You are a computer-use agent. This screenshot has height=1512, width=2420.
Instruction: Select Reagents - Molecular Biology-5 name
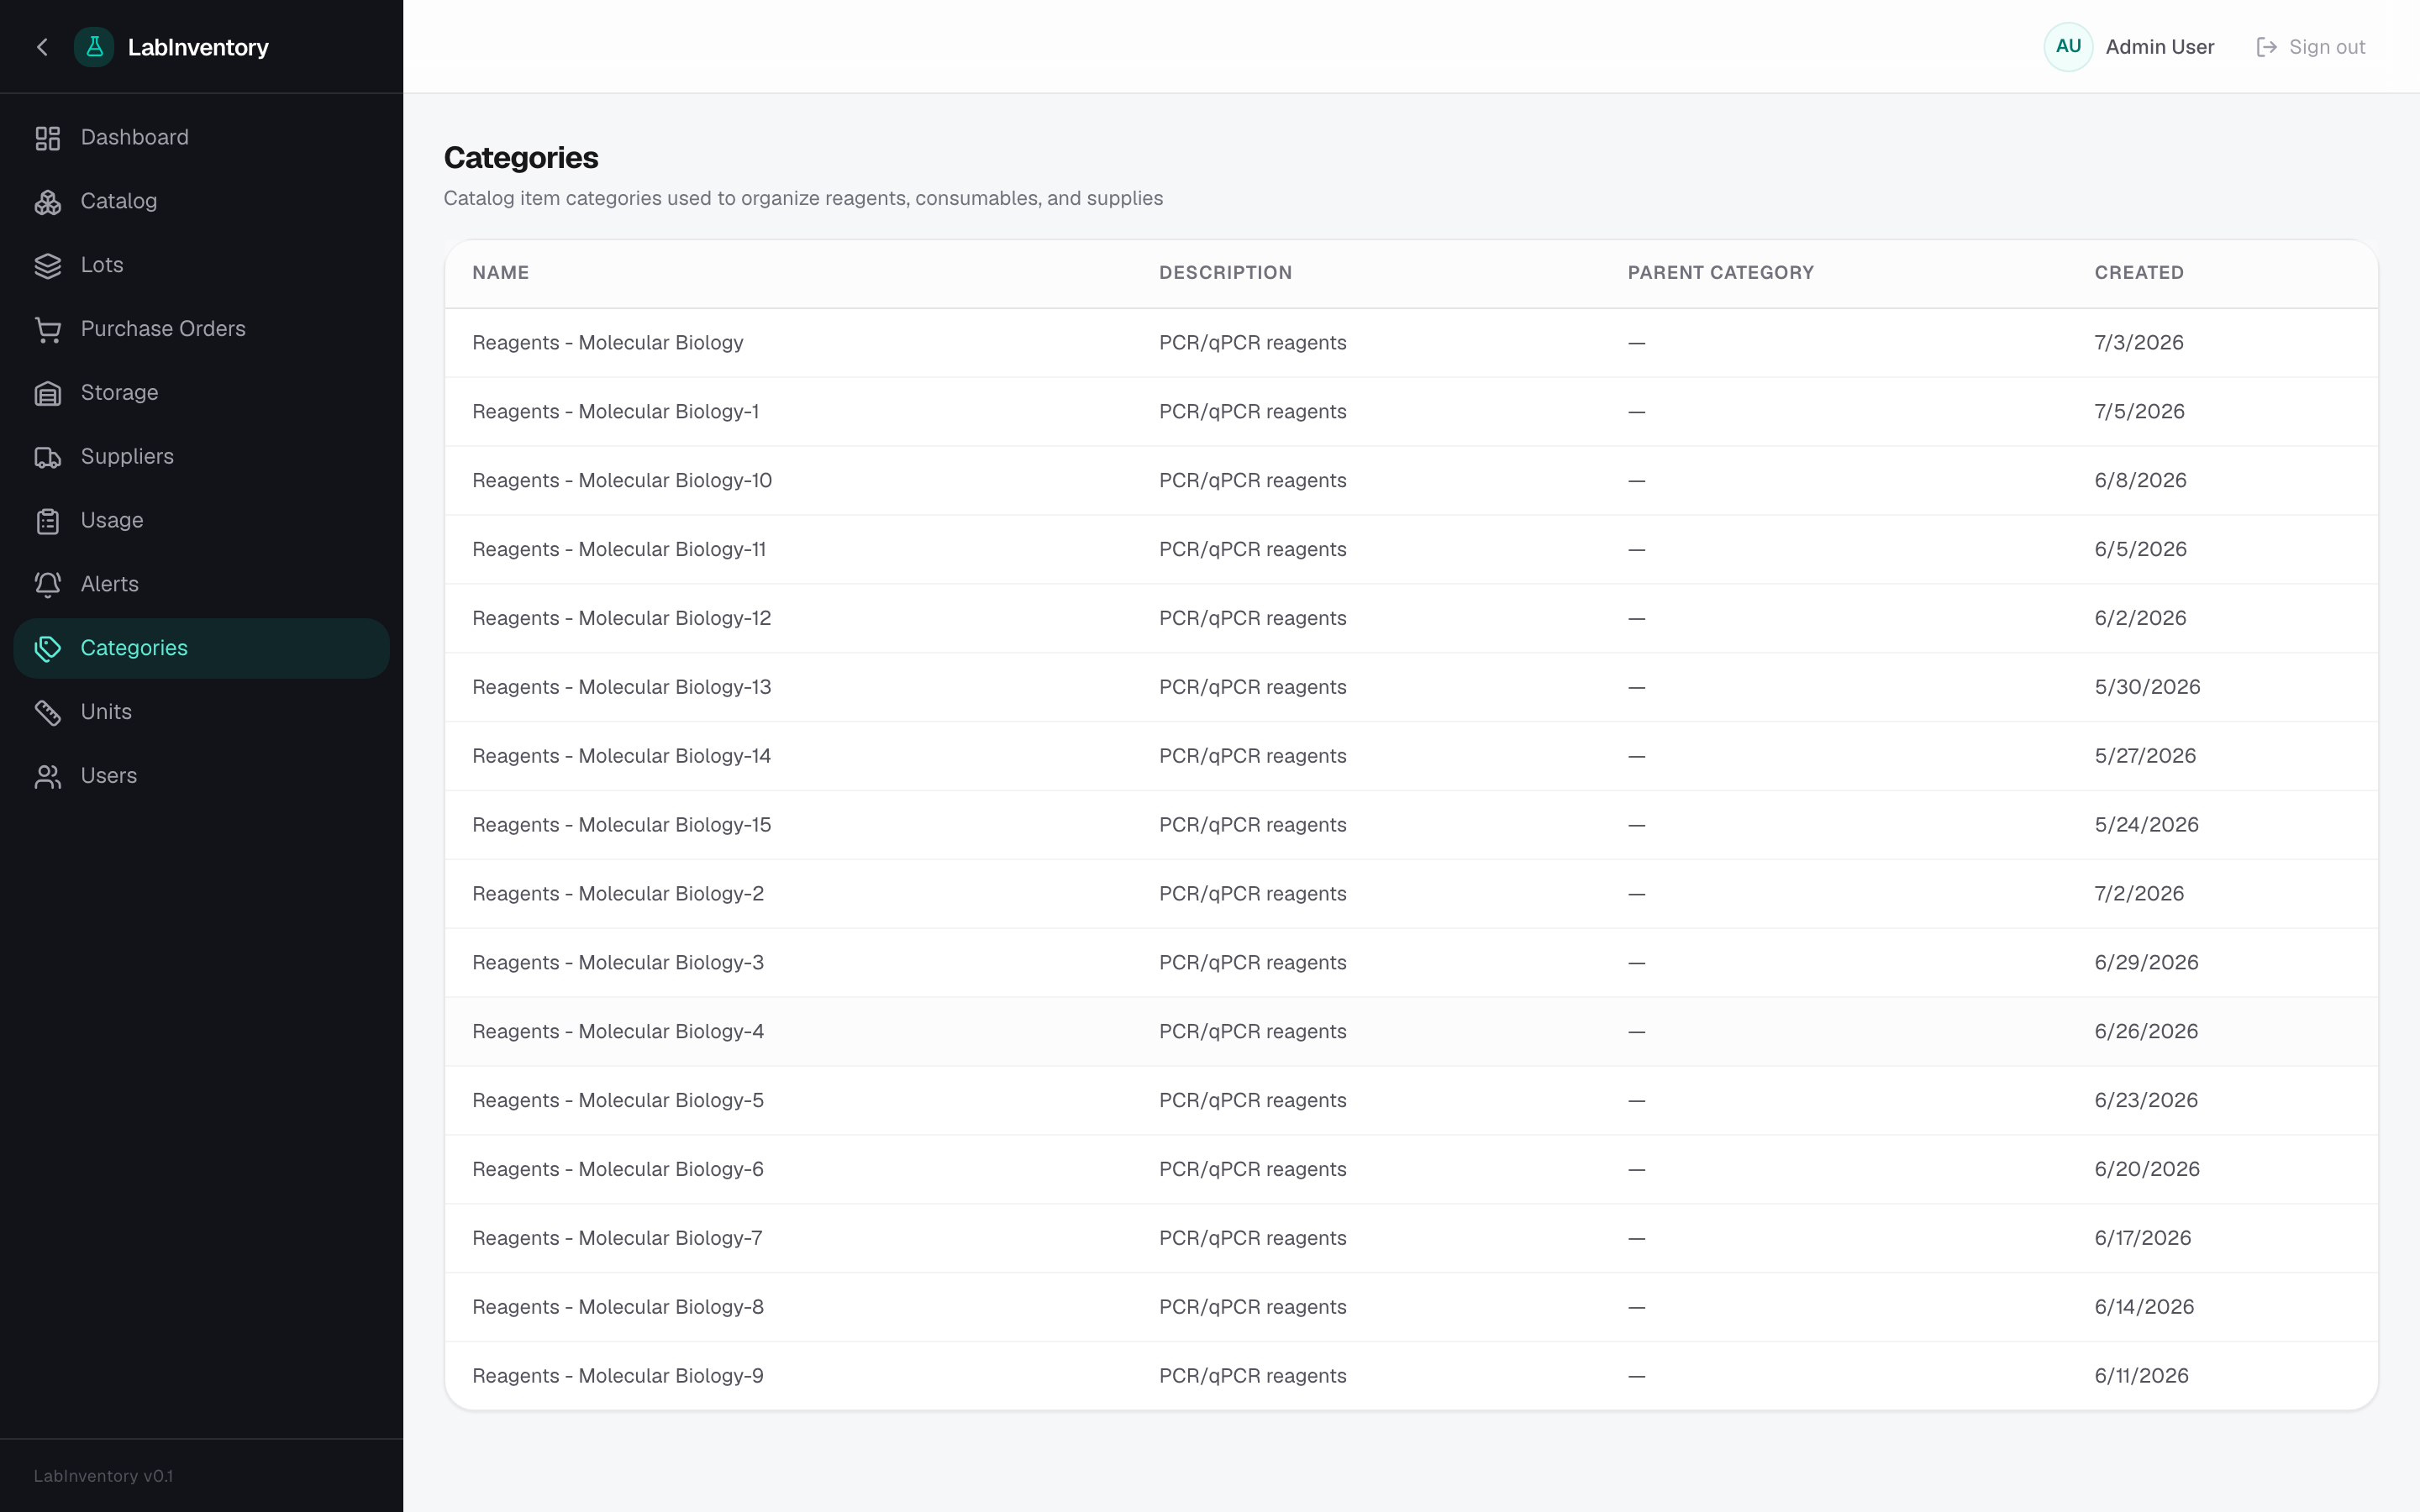618,1102
